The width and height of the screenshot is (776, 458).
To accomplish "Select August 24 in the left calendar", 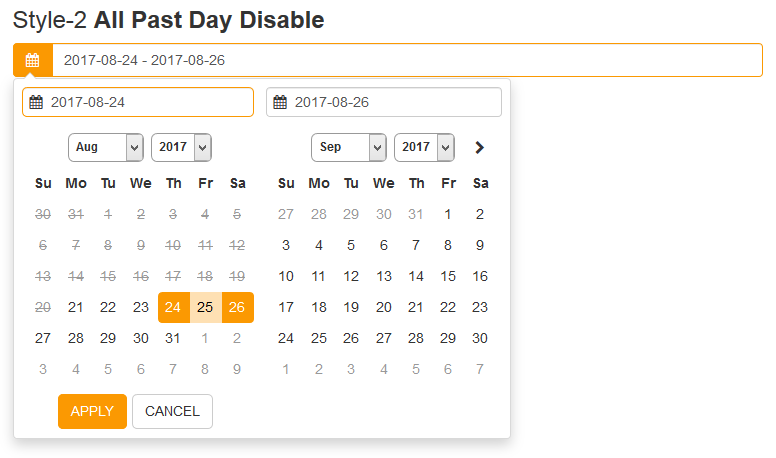I will 173,307.
